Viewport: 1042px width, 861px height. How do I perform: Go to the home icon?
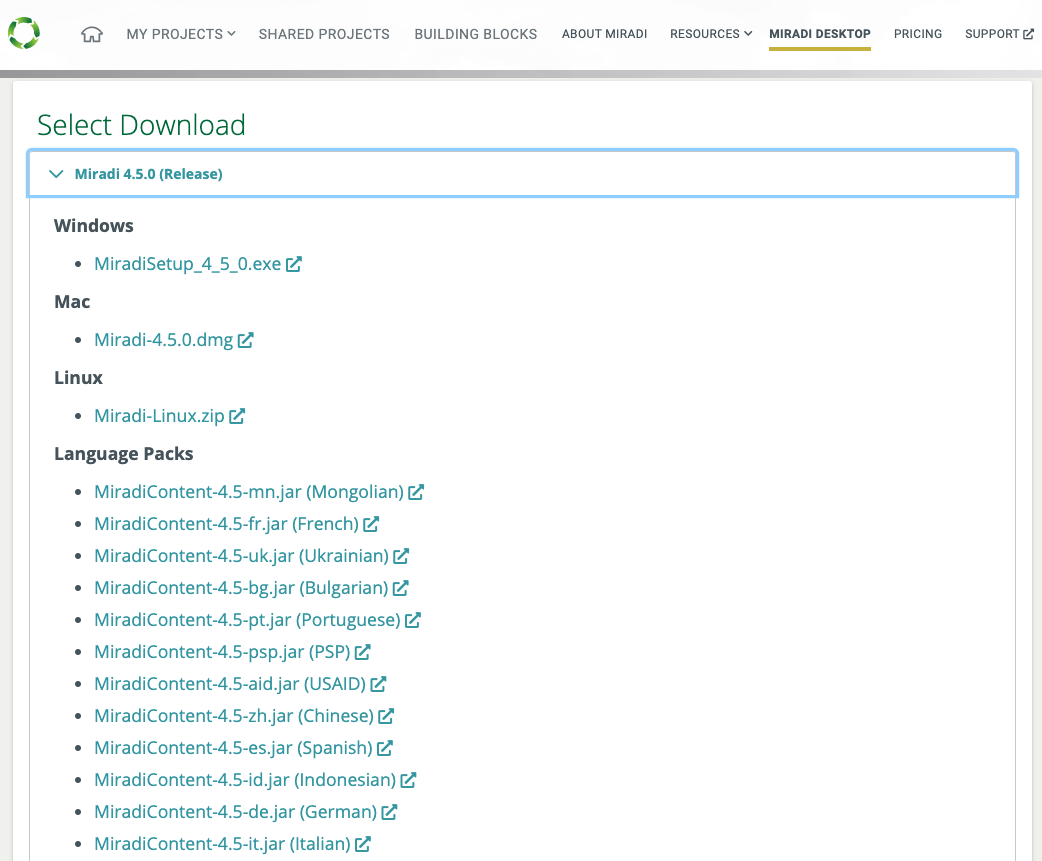coord(92,34)
